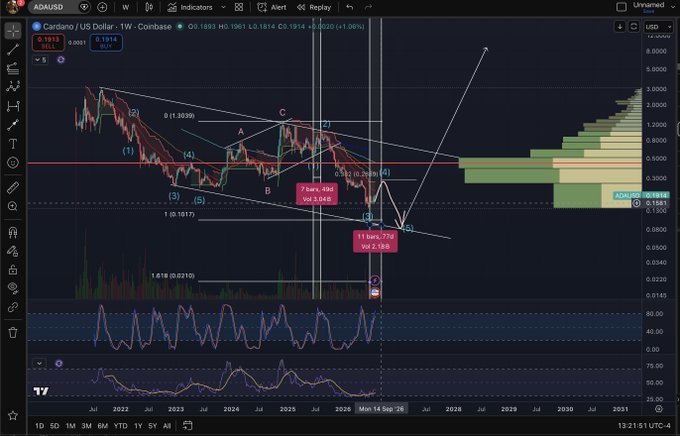Undo the last chart action

tap(350, 7)
